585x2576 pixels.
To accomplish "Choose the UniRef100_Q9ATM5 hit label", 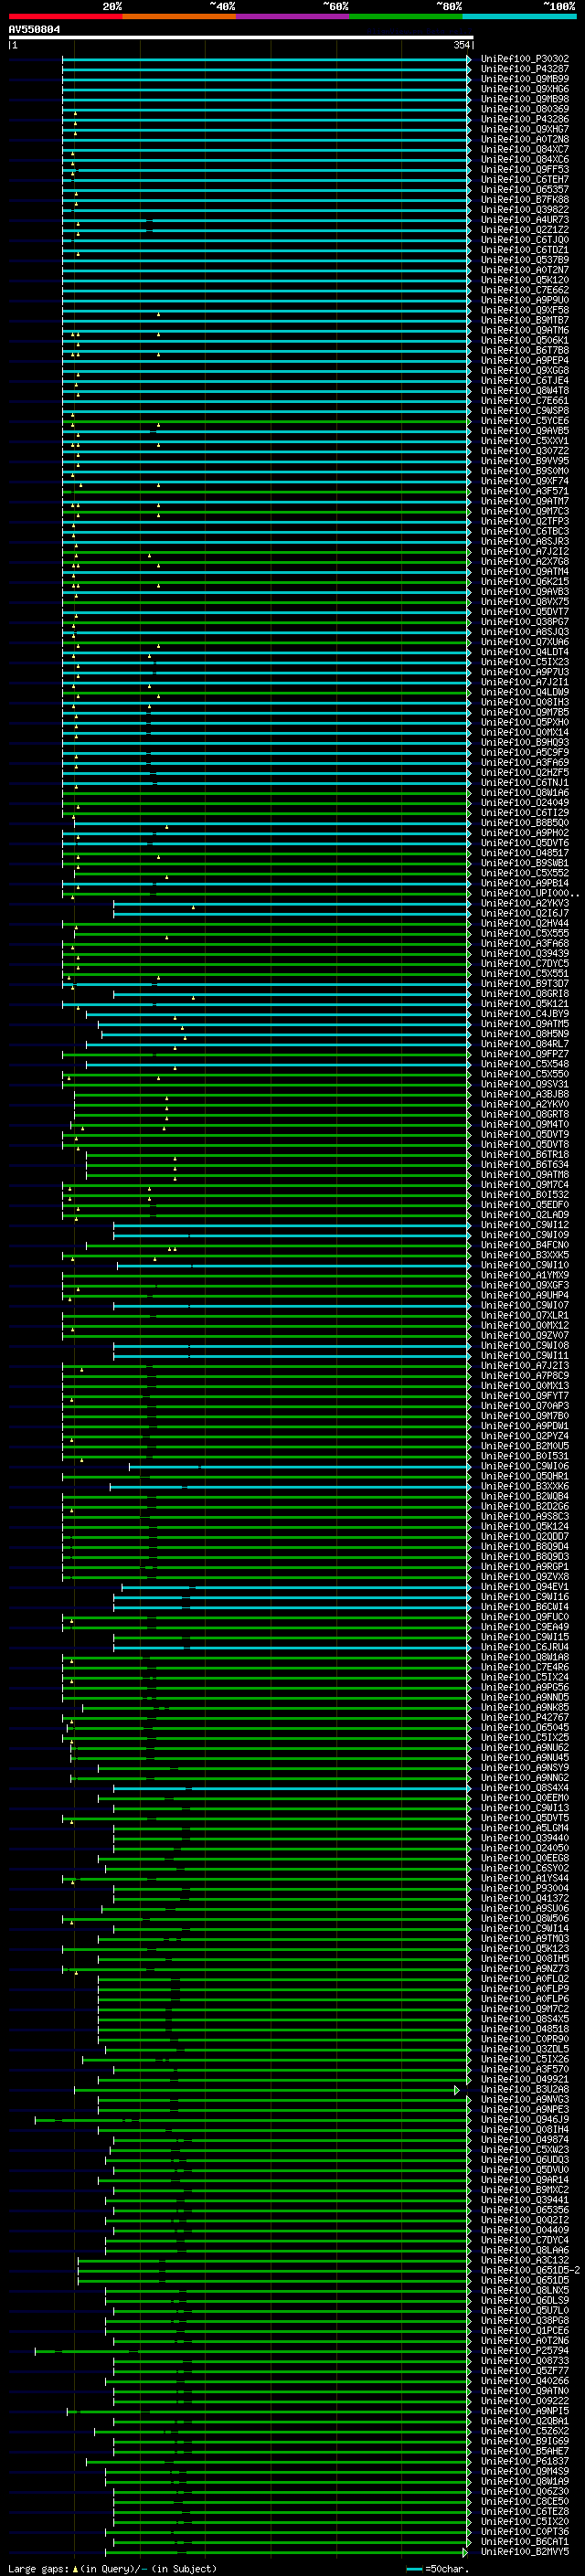I will click(x=525, y=1024).
